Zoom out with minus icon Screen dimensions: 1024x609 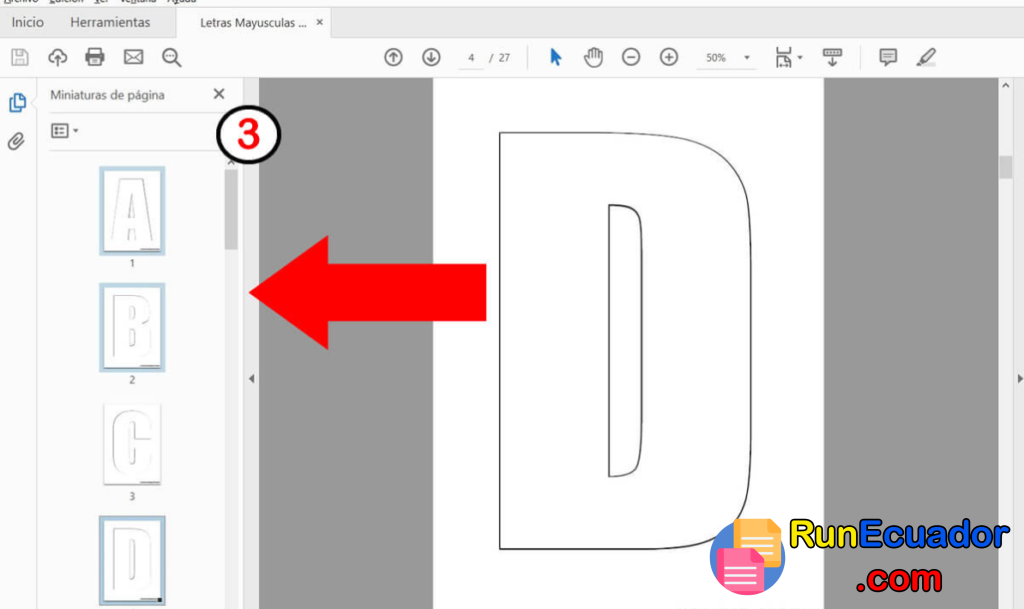(631, 57)
